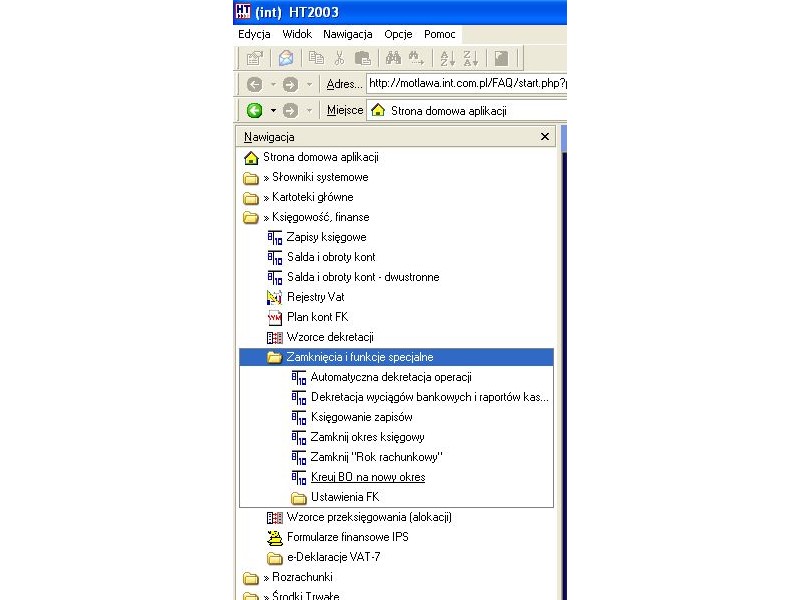This screenshot has height=600, width=800.
Task: Click the green back arrow button
Action: [254, 110]
